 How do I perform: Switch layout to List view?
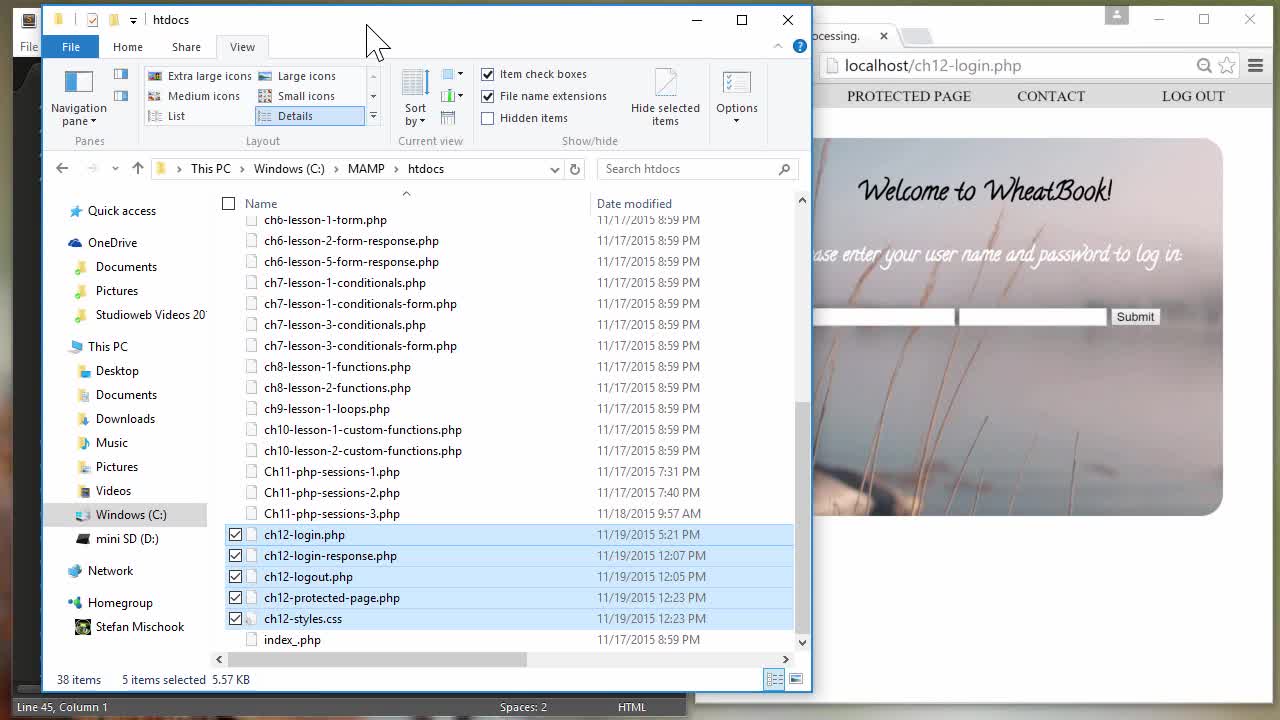coord(166,116)
